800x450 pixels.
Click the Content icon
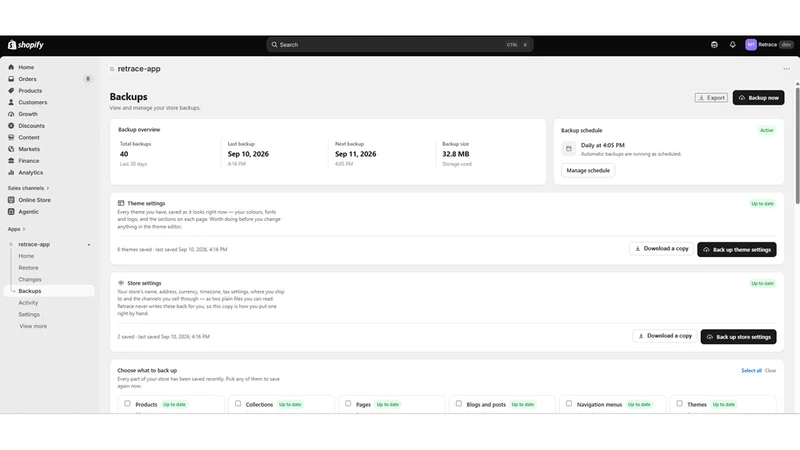(x=11, y=138)
